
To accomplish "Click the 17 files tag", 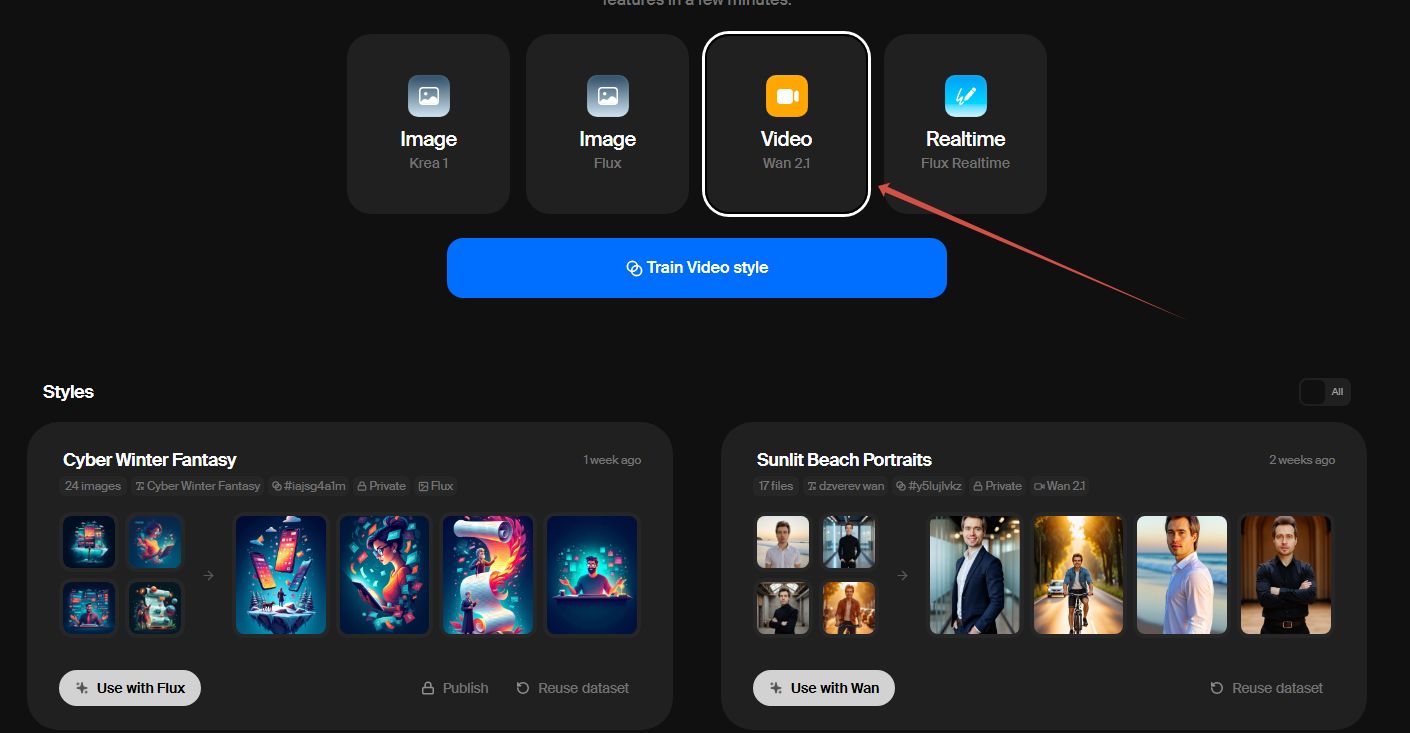I will point(776,486).
